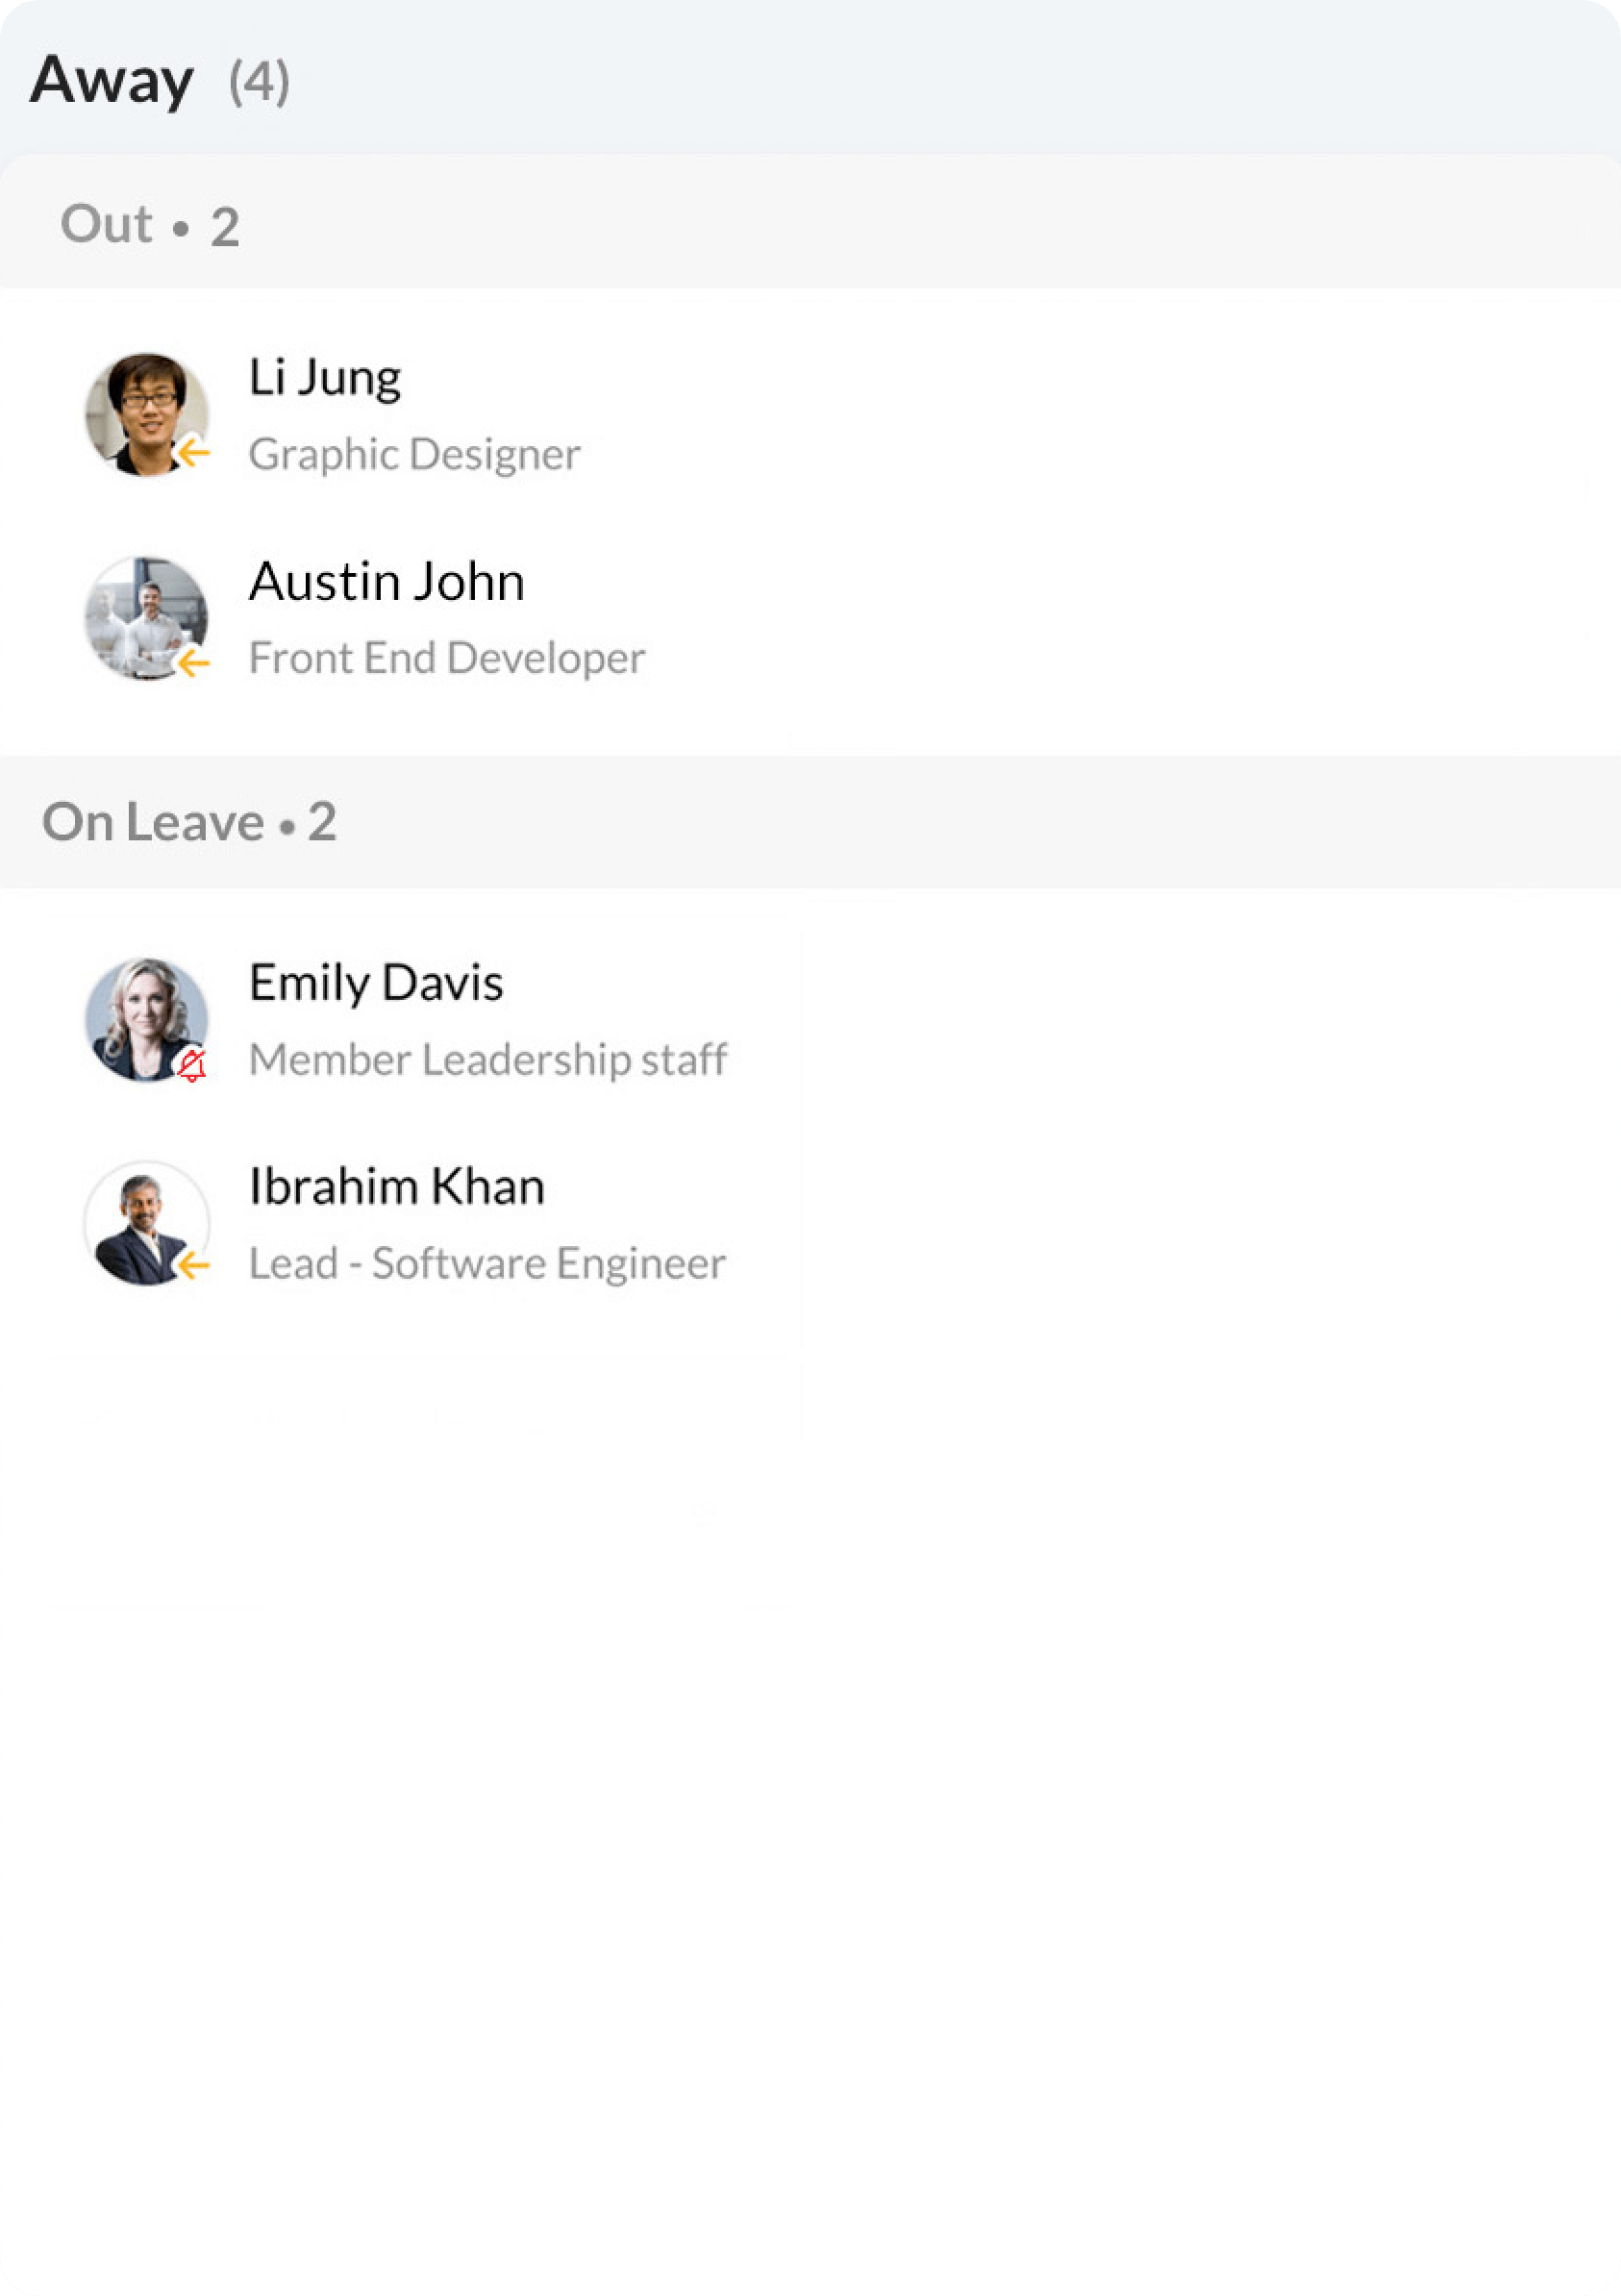This screenshot has width=1621, height=2296.
Task: Select the Li Jung name
Action: 325,378
